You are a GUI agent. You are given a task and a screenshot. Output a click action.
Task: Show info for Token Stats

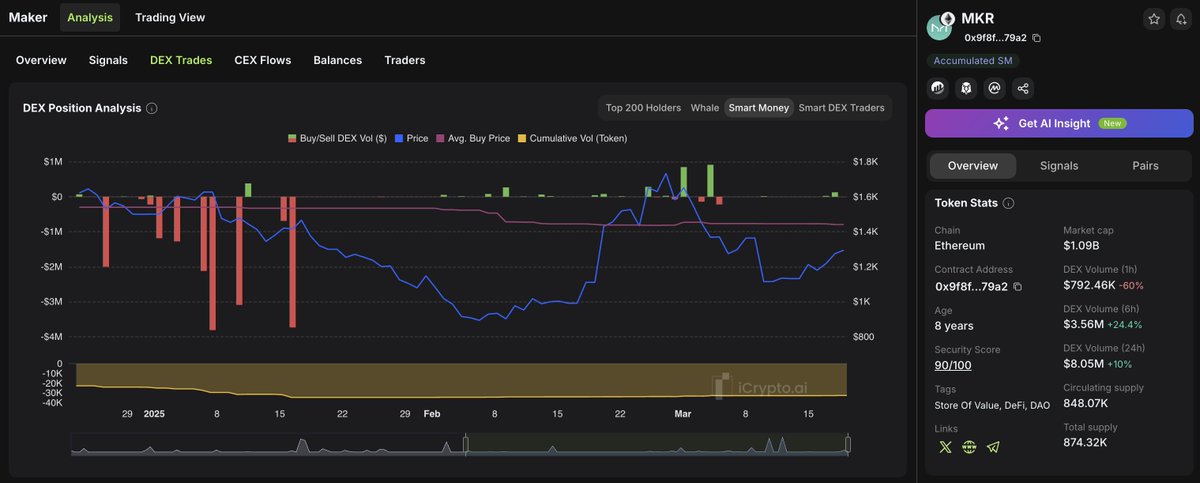pos(1008,203)
